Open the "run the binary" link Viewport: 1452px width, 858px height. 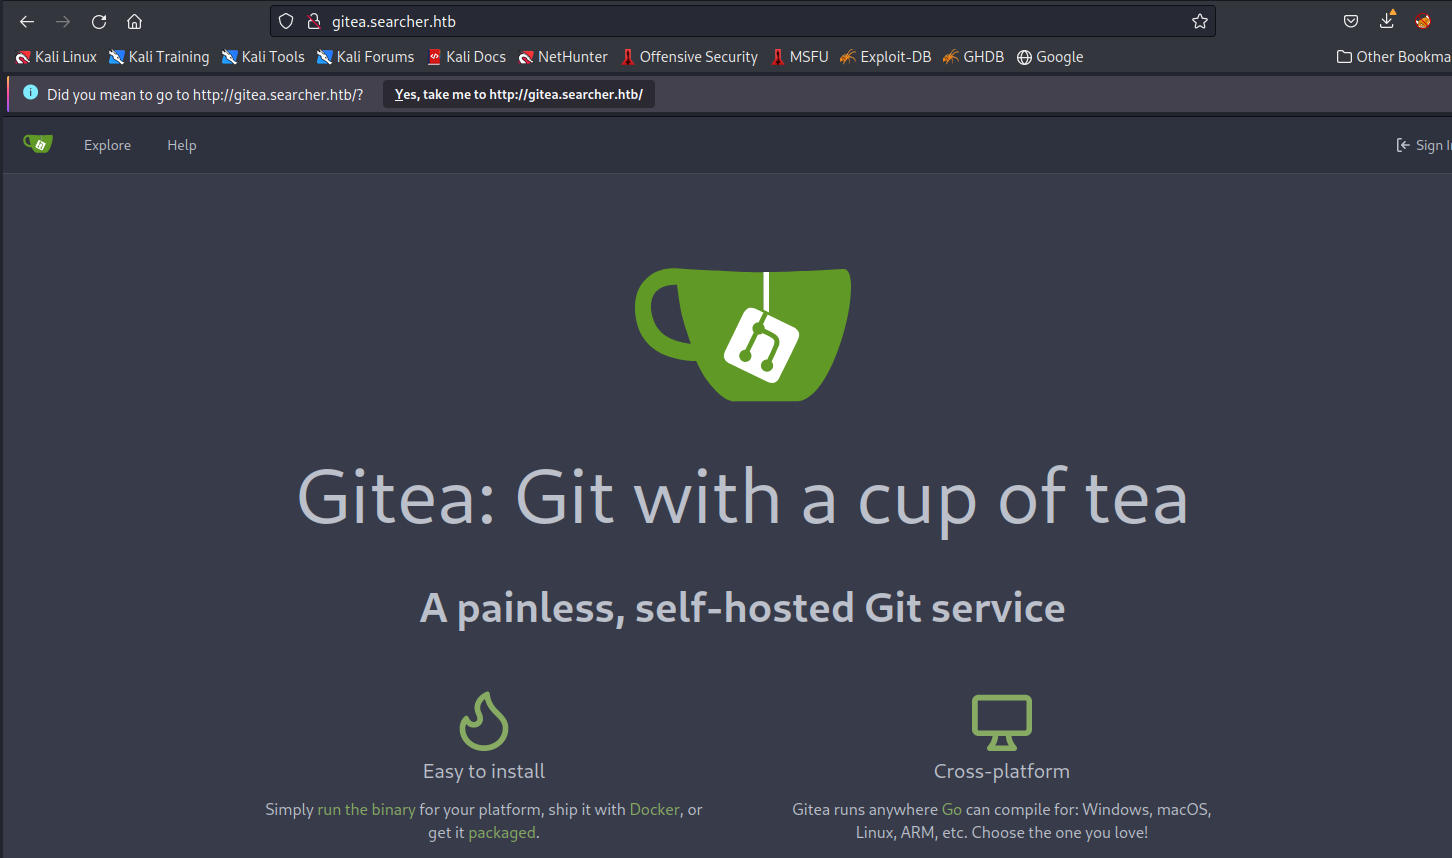pos(366,809)
